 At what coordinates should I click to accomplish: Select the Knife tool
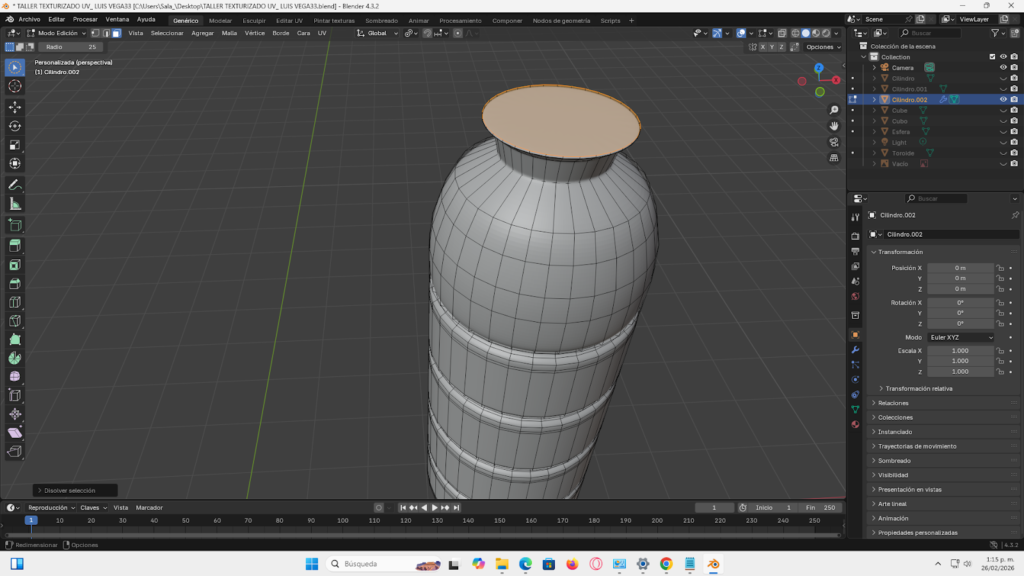coord(14,322)
